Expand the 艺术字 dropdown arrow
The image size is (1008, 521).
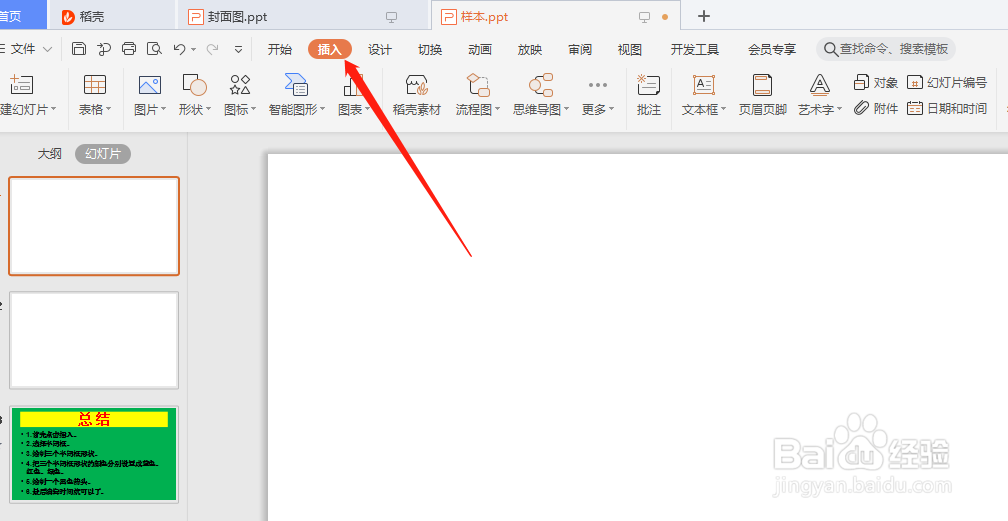coord(839,109)
